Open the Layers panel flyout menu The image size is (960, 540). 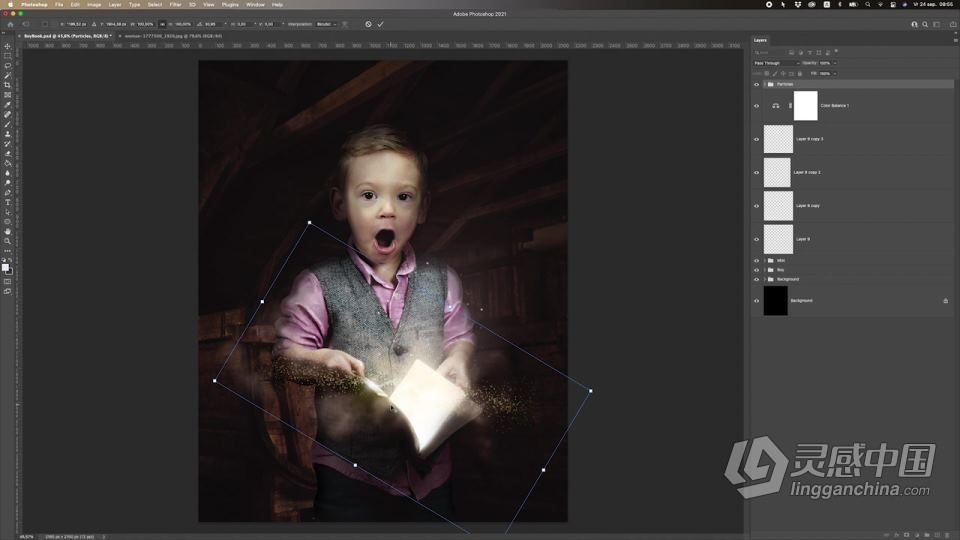[x=955, y=40]
